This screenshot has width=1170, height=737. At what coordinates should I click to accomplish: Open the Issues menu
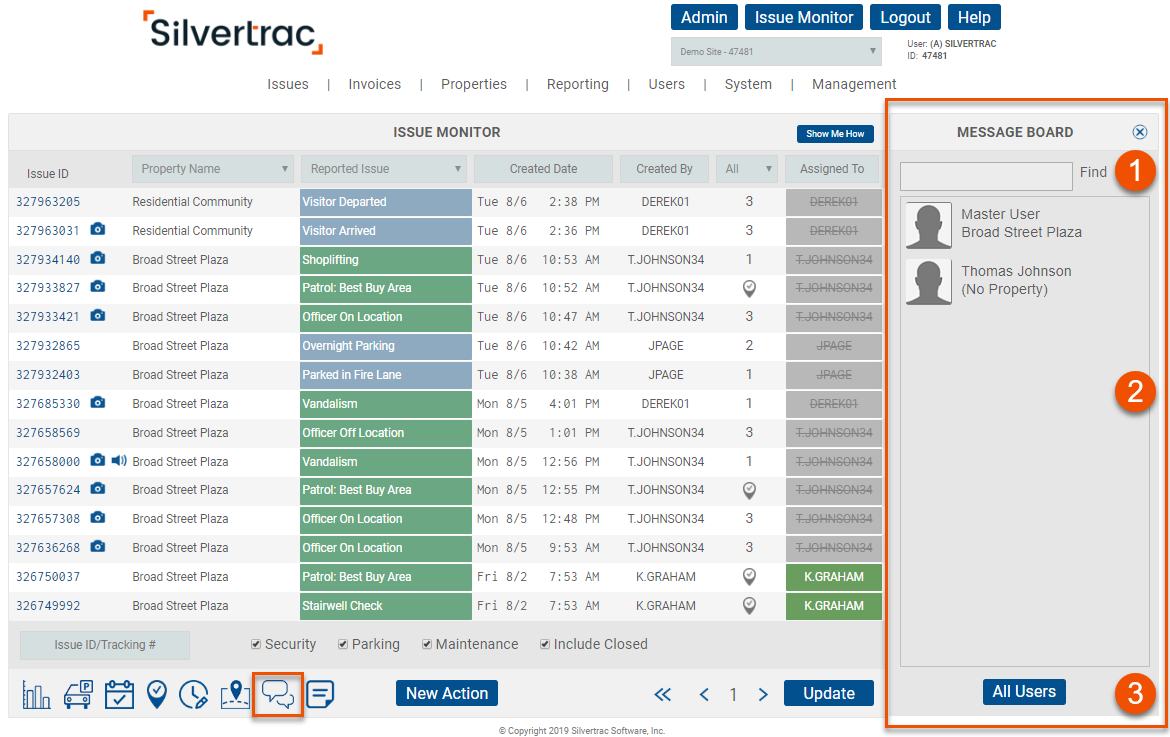coord(288,84)
